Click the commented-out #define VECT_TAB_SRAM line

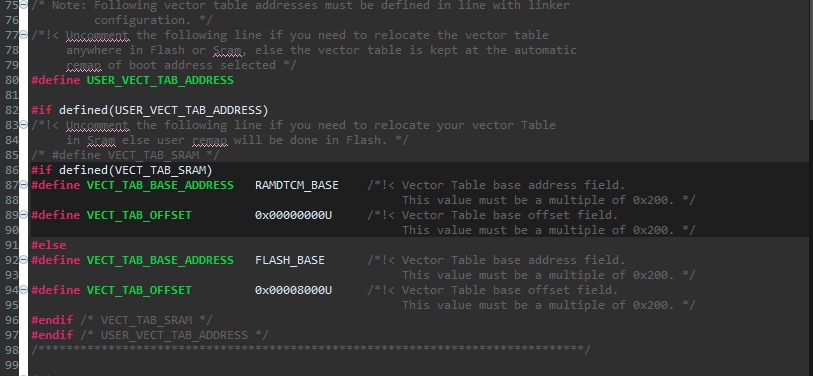click(x=125, y=155)
